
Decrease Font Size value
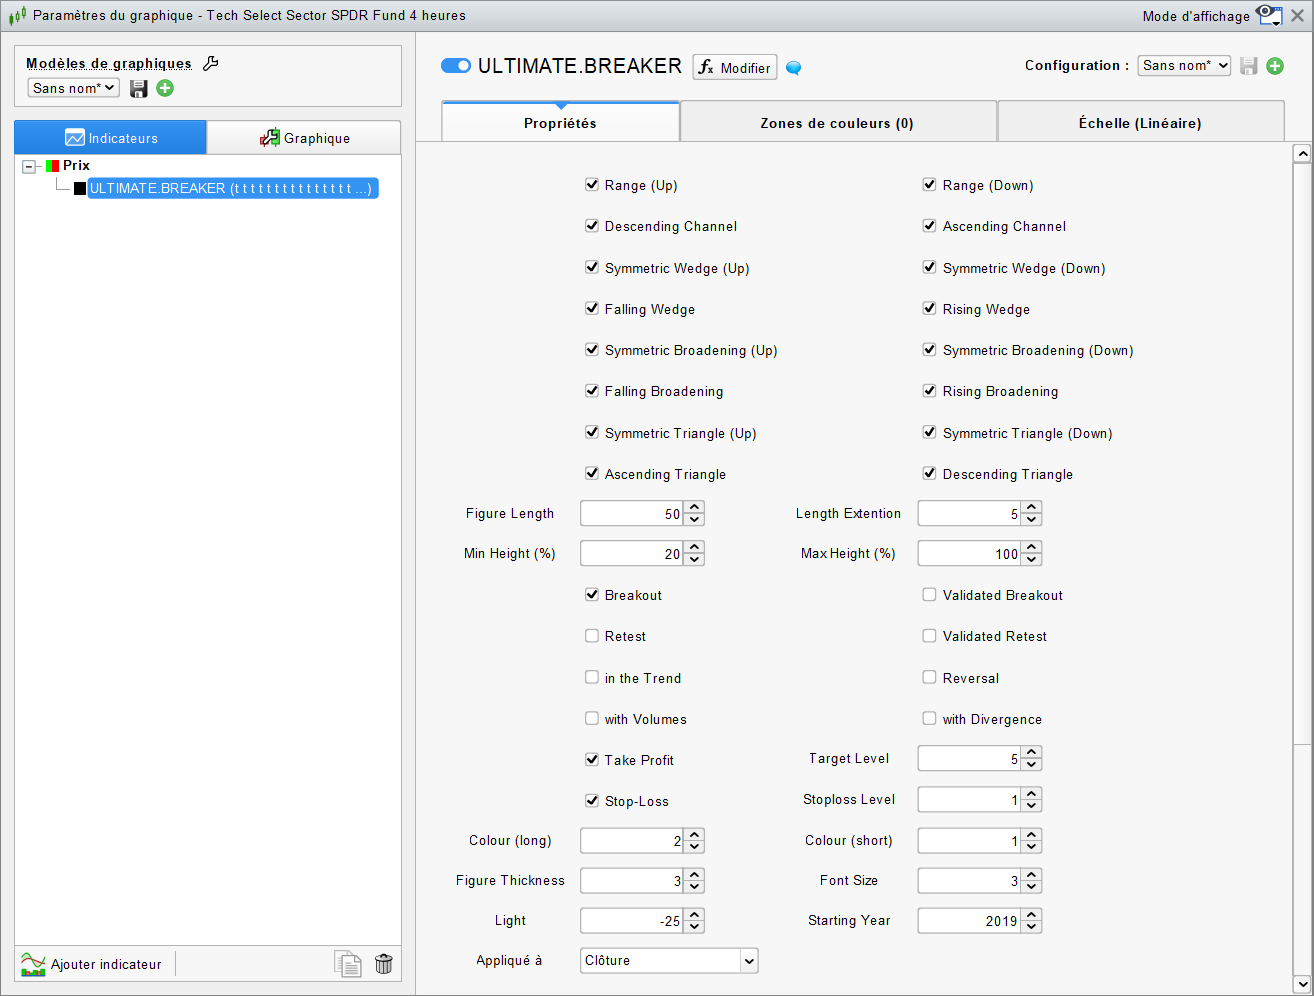pyautogui.click(x=1032, y=887)
